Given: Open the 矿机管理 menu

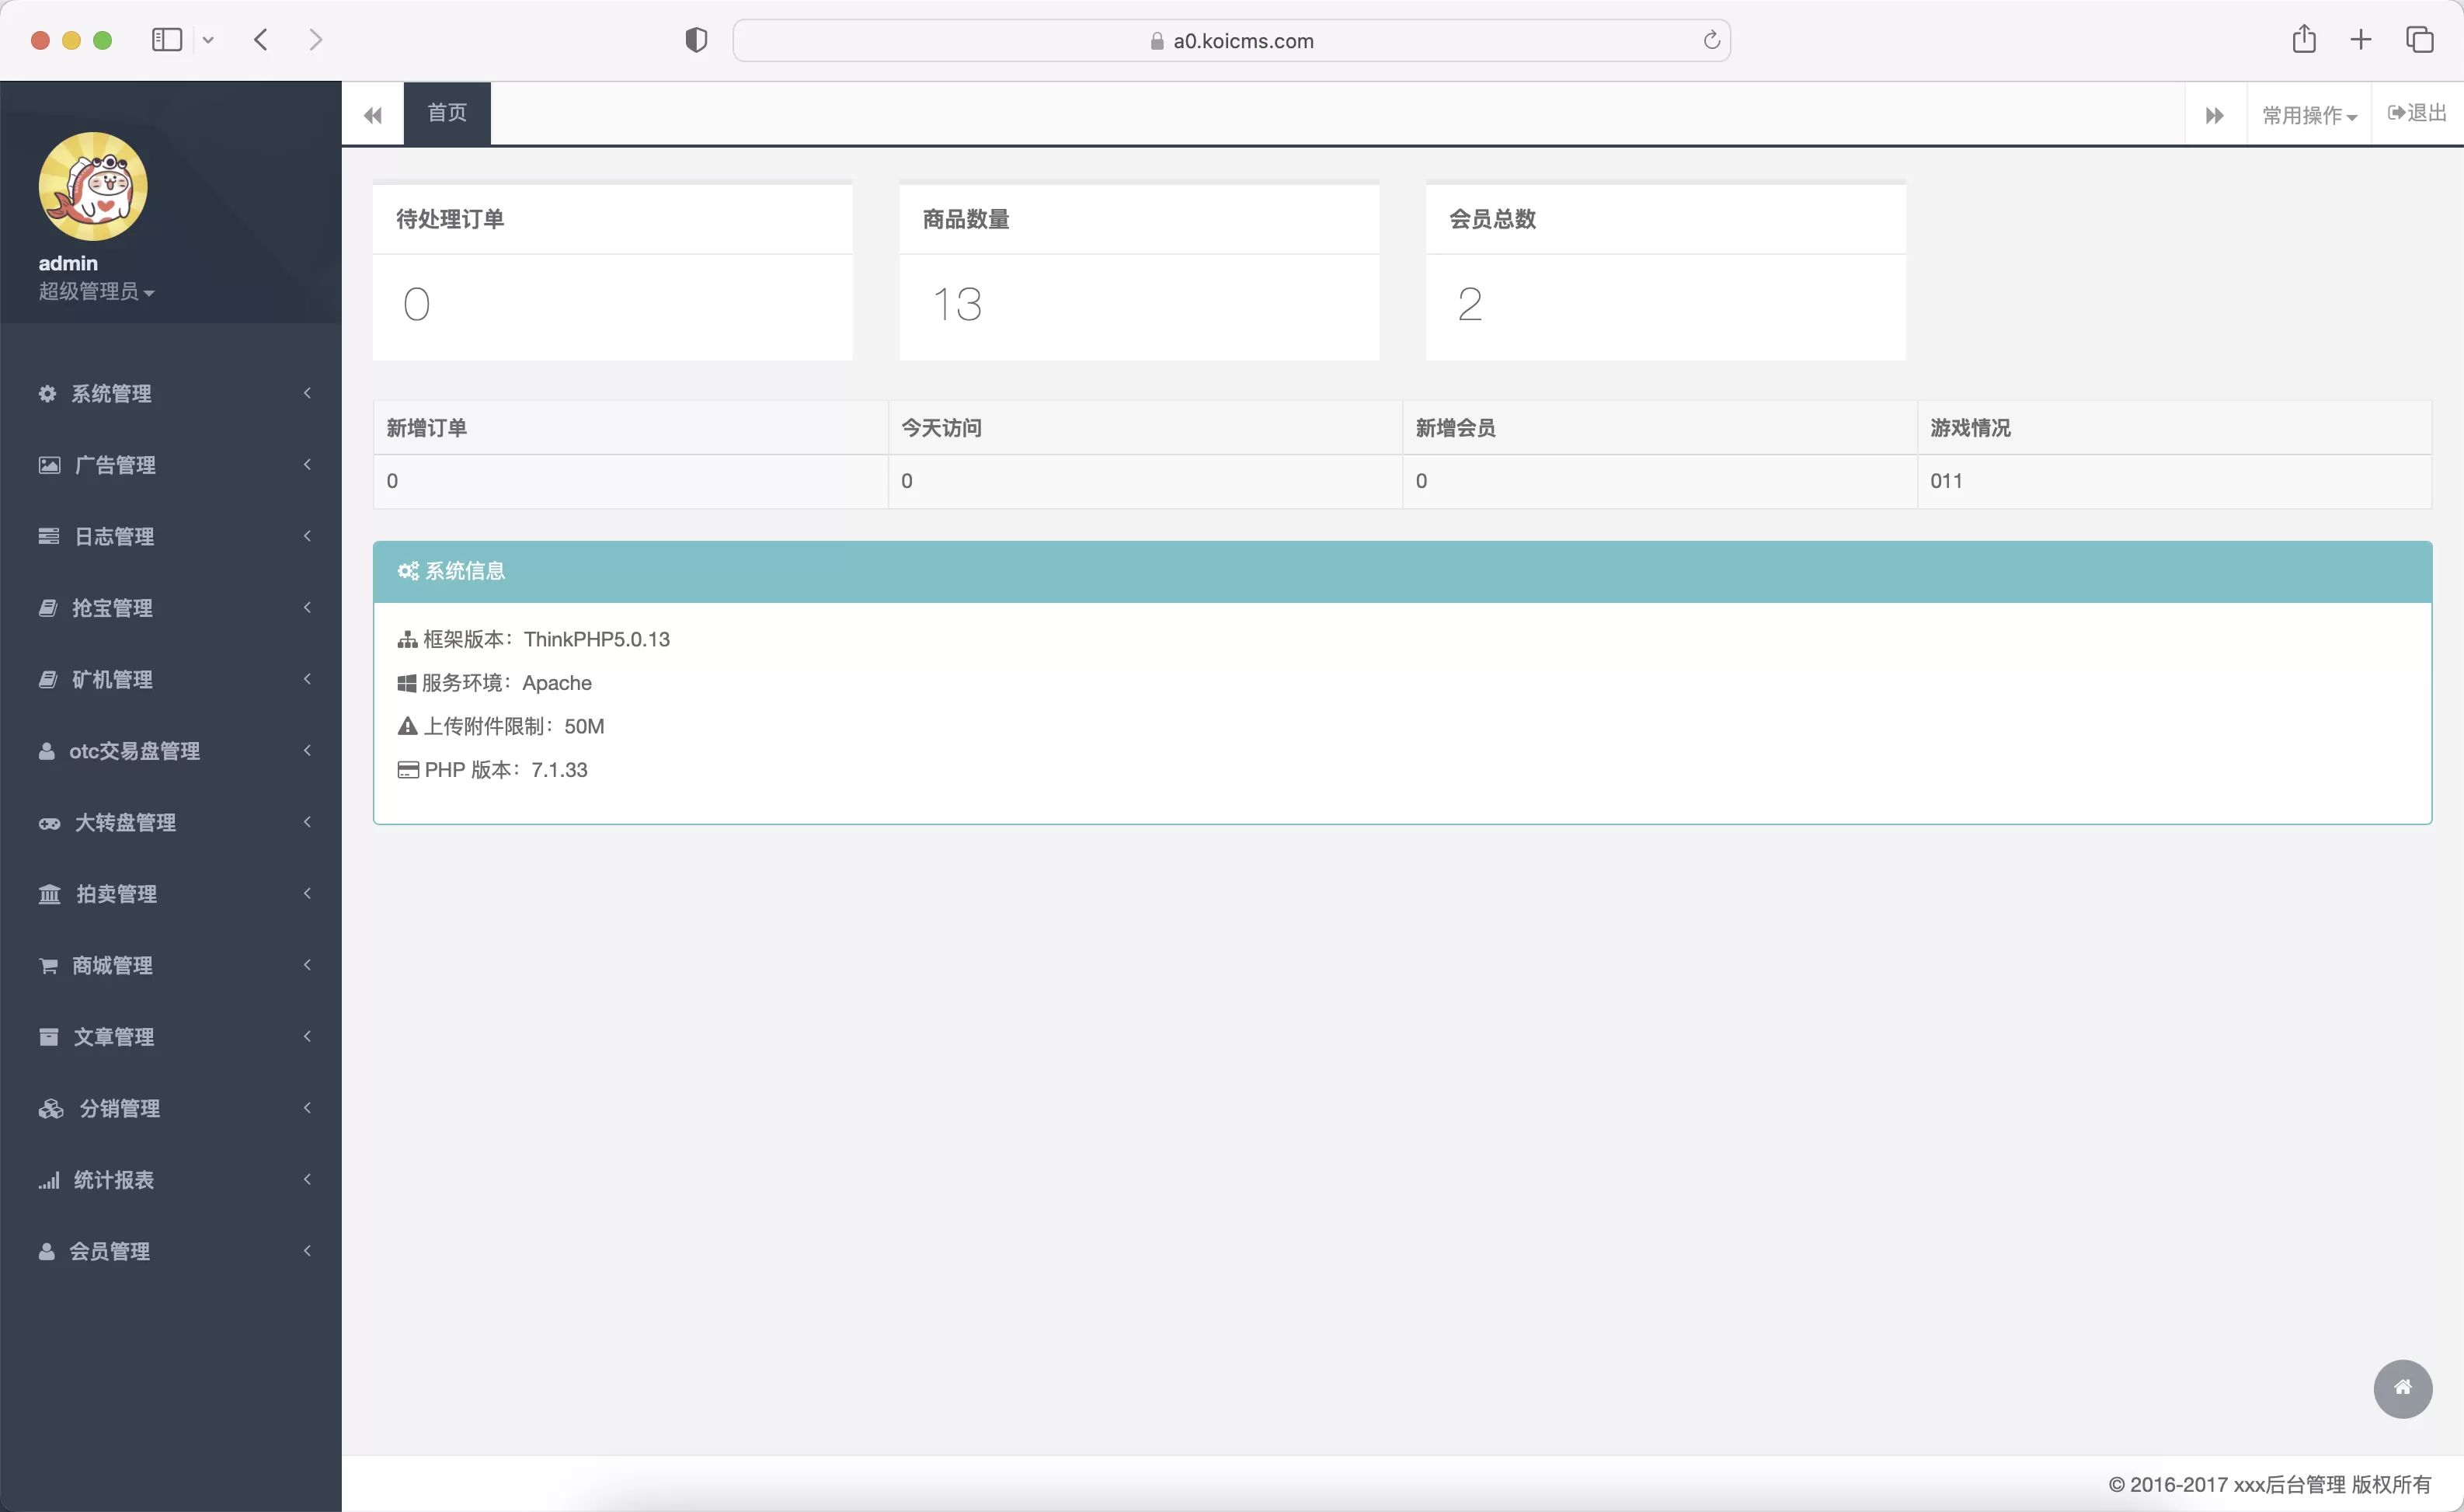Looking at the screenshot, I should (171, 680).
